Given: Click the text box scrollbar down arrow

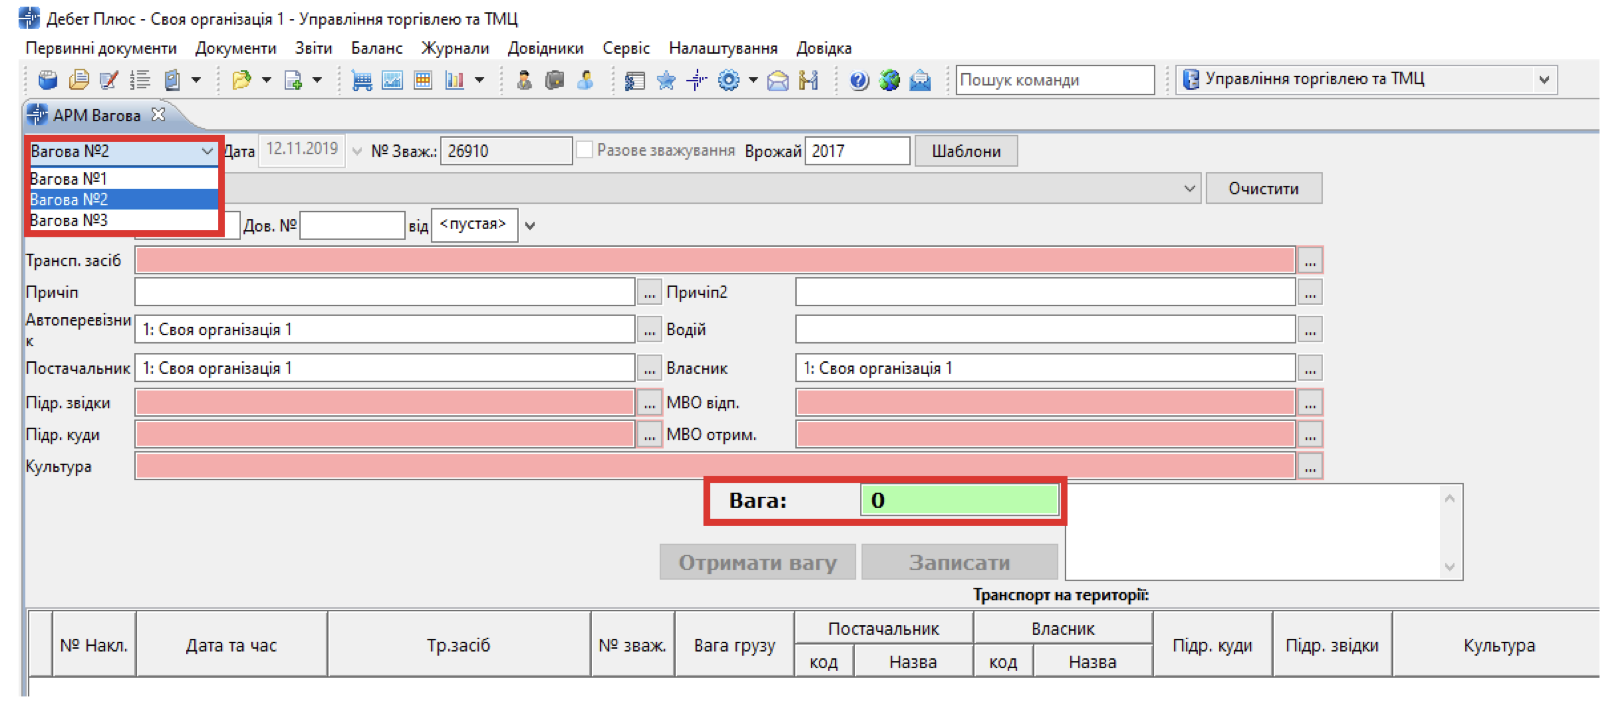Looking at the screenshot, I should point(1450,567).
